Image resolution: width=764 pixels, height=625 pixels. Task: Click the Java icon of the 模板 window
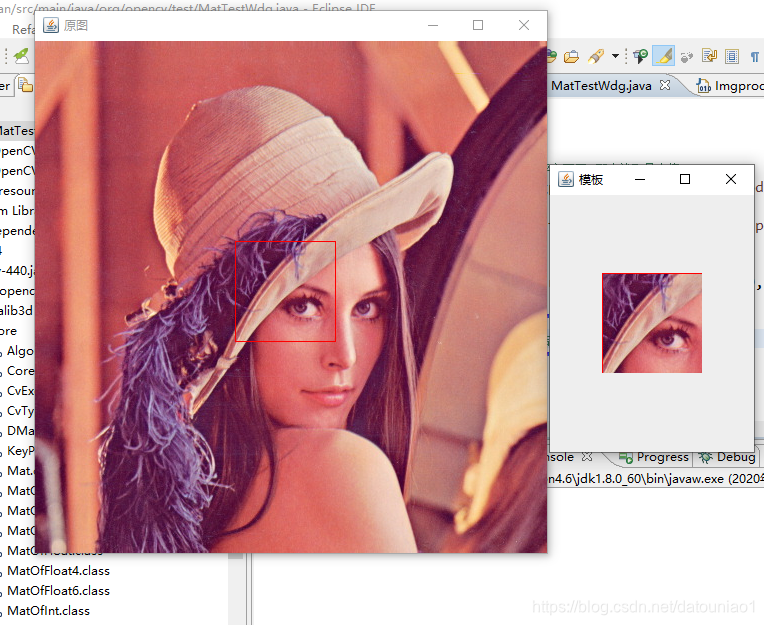pos(566,179)
